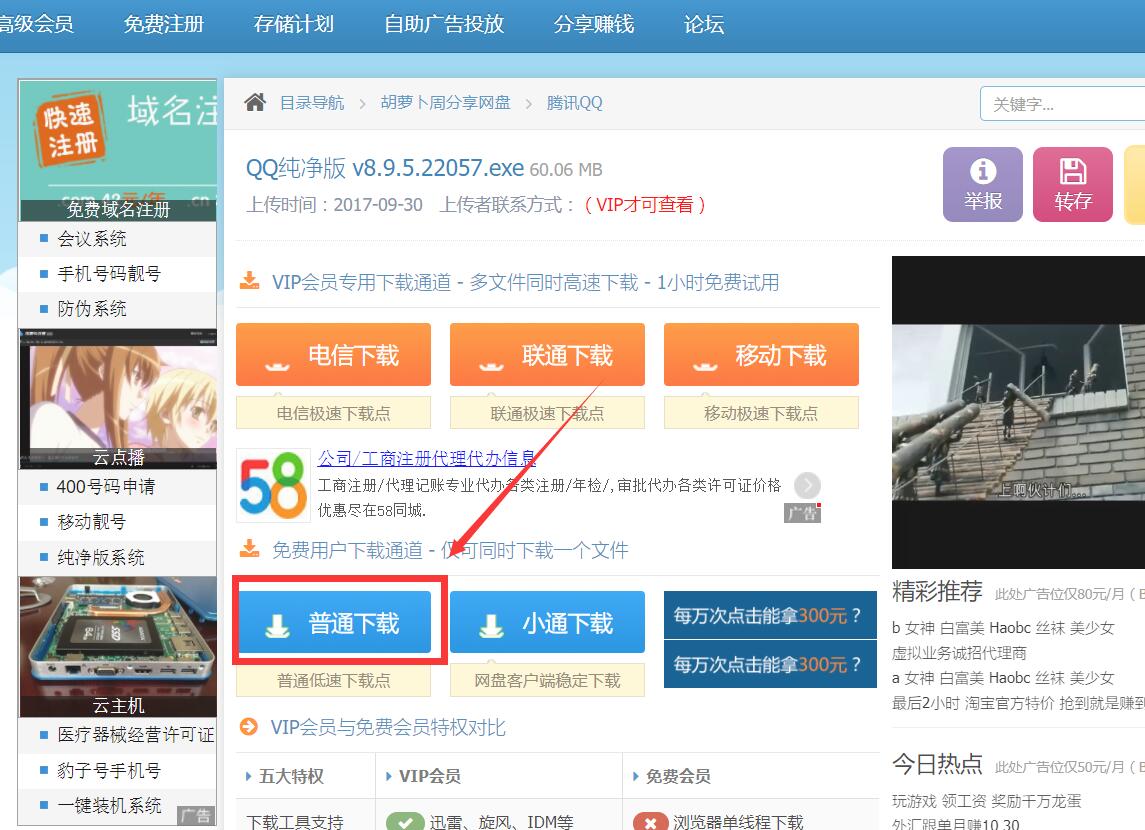Screen dimensions: 1145x830
Task: Click the 上传时间：2017-09-30 text
Action: [334, 204]
